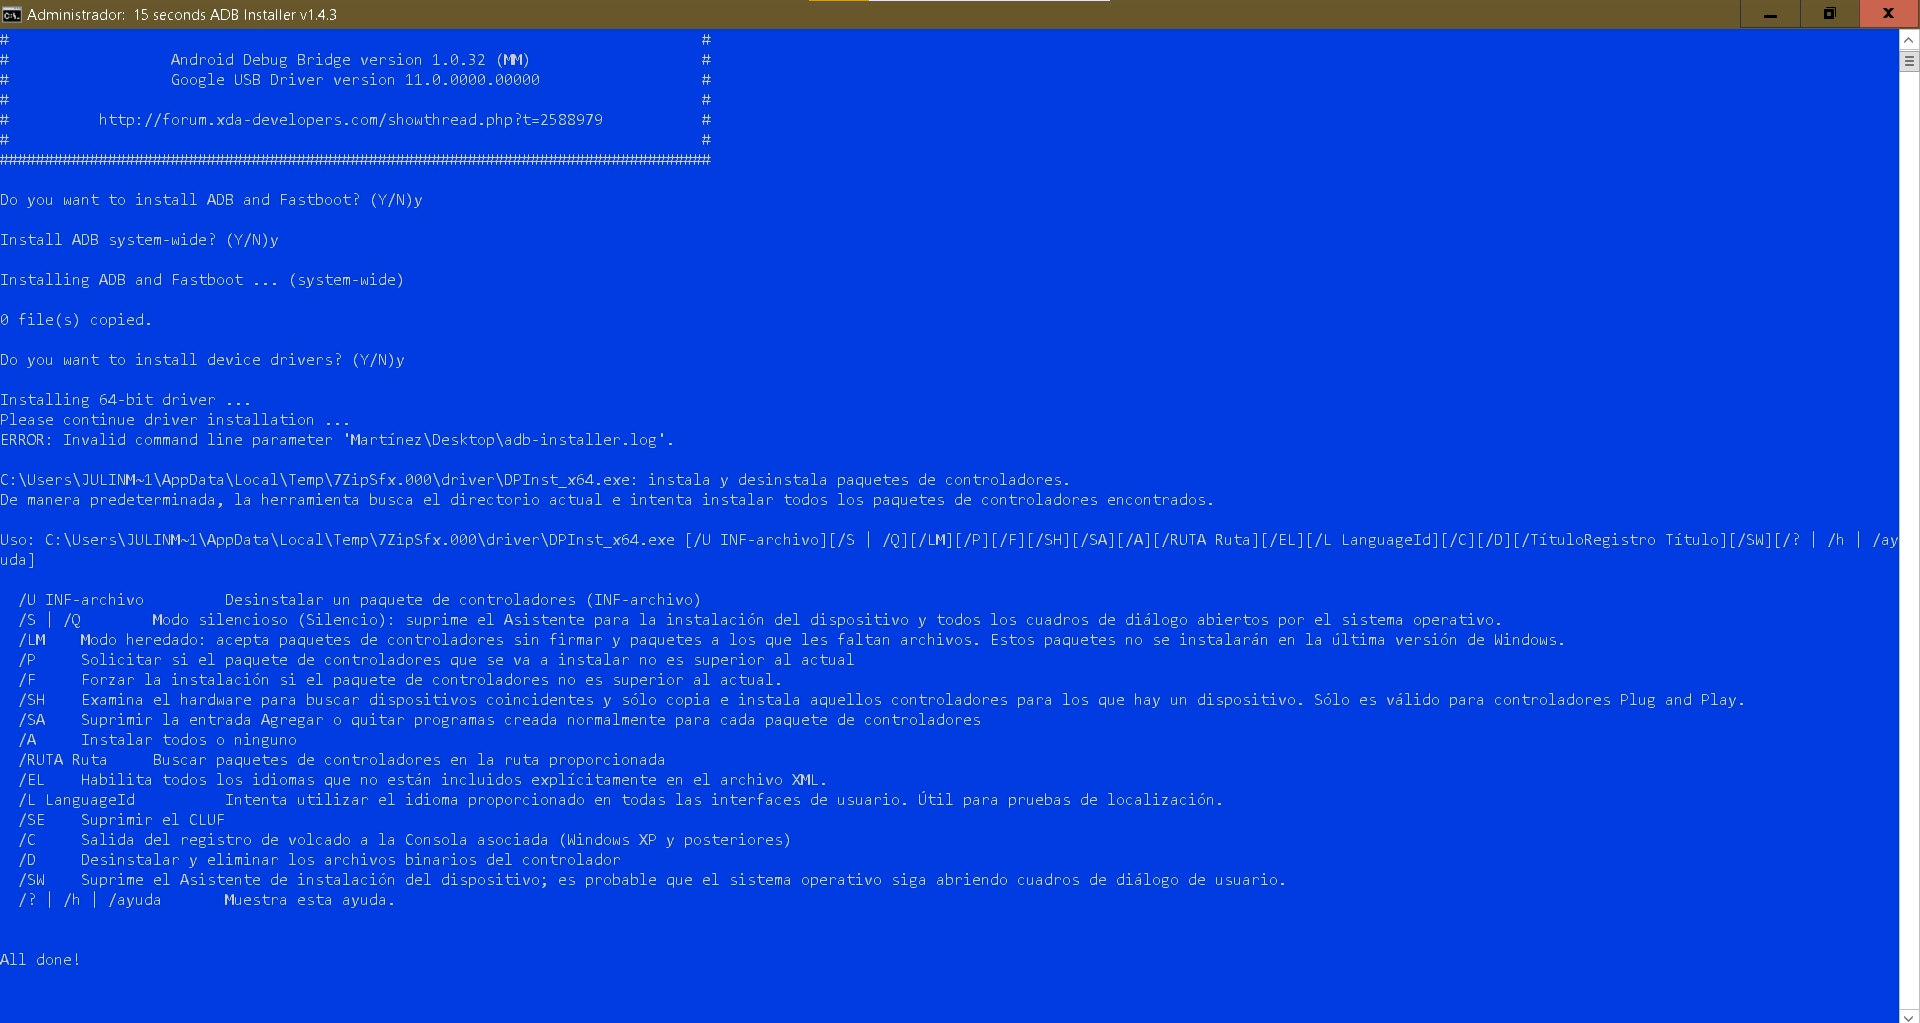Click the '/A Instalar todos o ninguno' line

(158, 740)
